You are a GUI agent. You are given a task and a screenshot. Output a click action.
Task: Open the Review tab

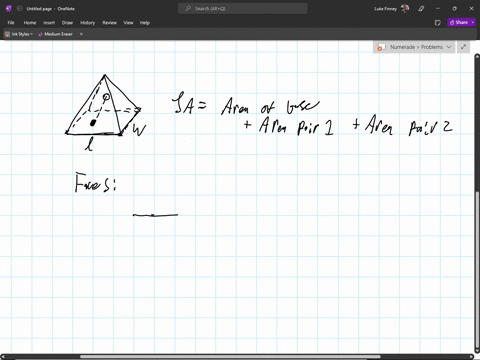[x=109, y=23]
